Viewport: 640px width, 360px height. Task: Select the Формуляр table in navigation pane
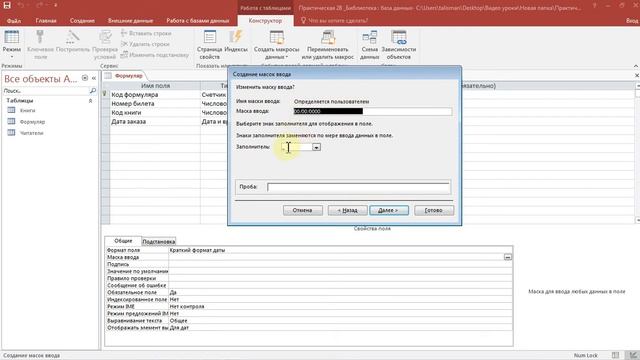pyautogui.click(x=32, y=122)
